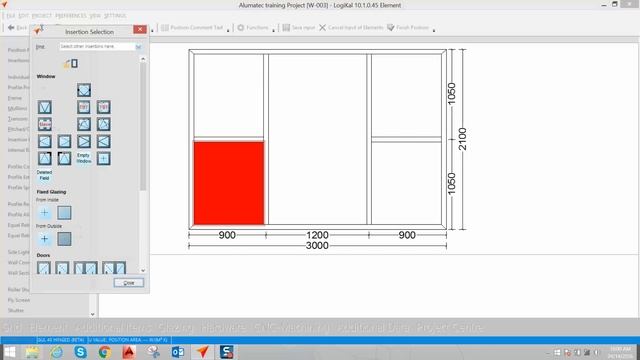Select the arched top window insertion icon
The width and height of the screenshot is (640, 360).
tap(84, 90)
